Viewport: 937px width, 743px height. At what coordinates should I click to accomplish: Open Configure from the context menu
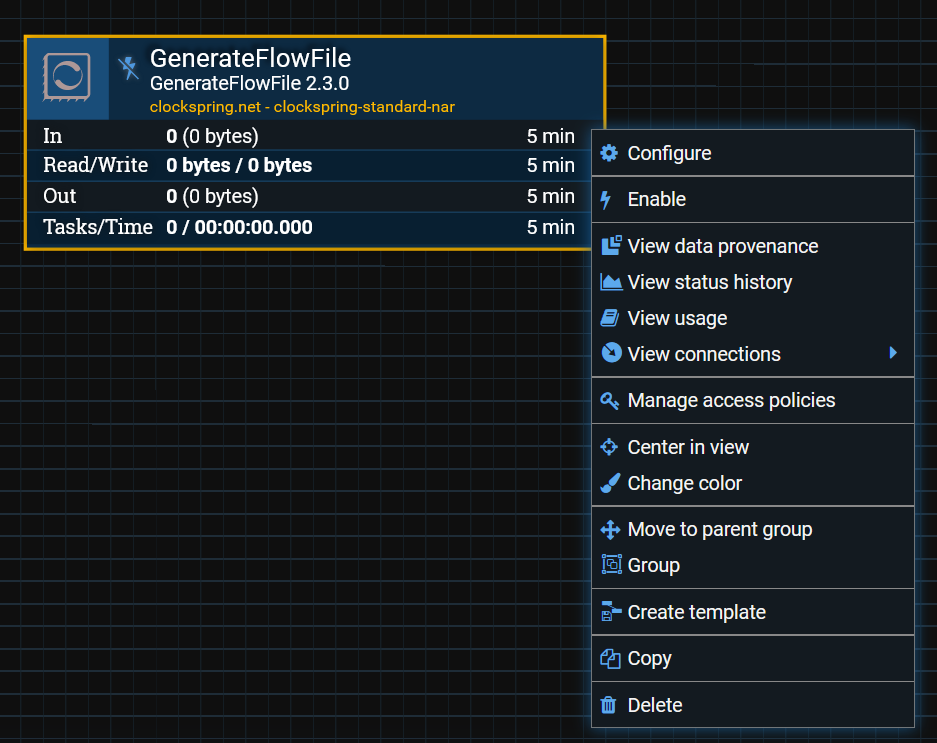[753, 153]
